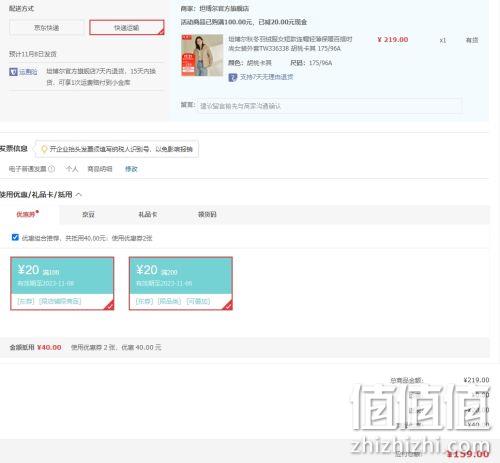Open the 运费险 link

(x=28, y=72)
